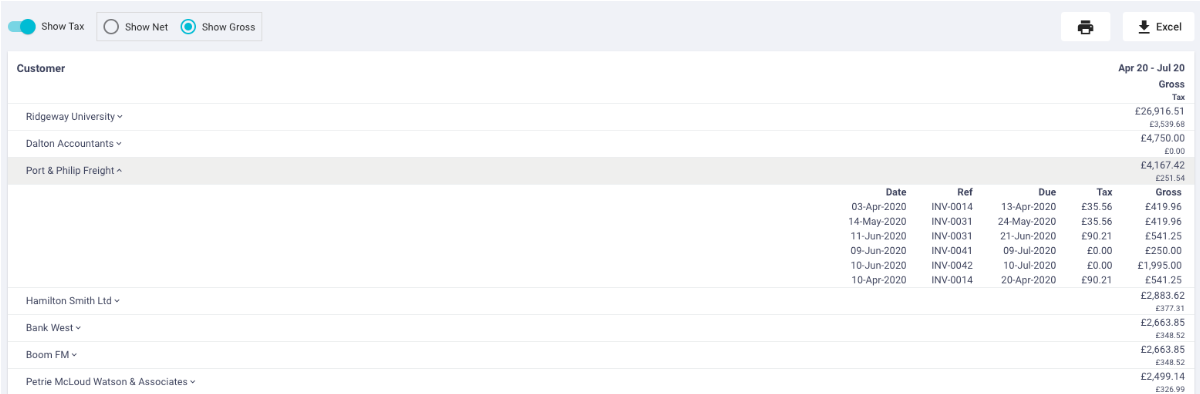Click the printer icon button

coord(1085,27)
